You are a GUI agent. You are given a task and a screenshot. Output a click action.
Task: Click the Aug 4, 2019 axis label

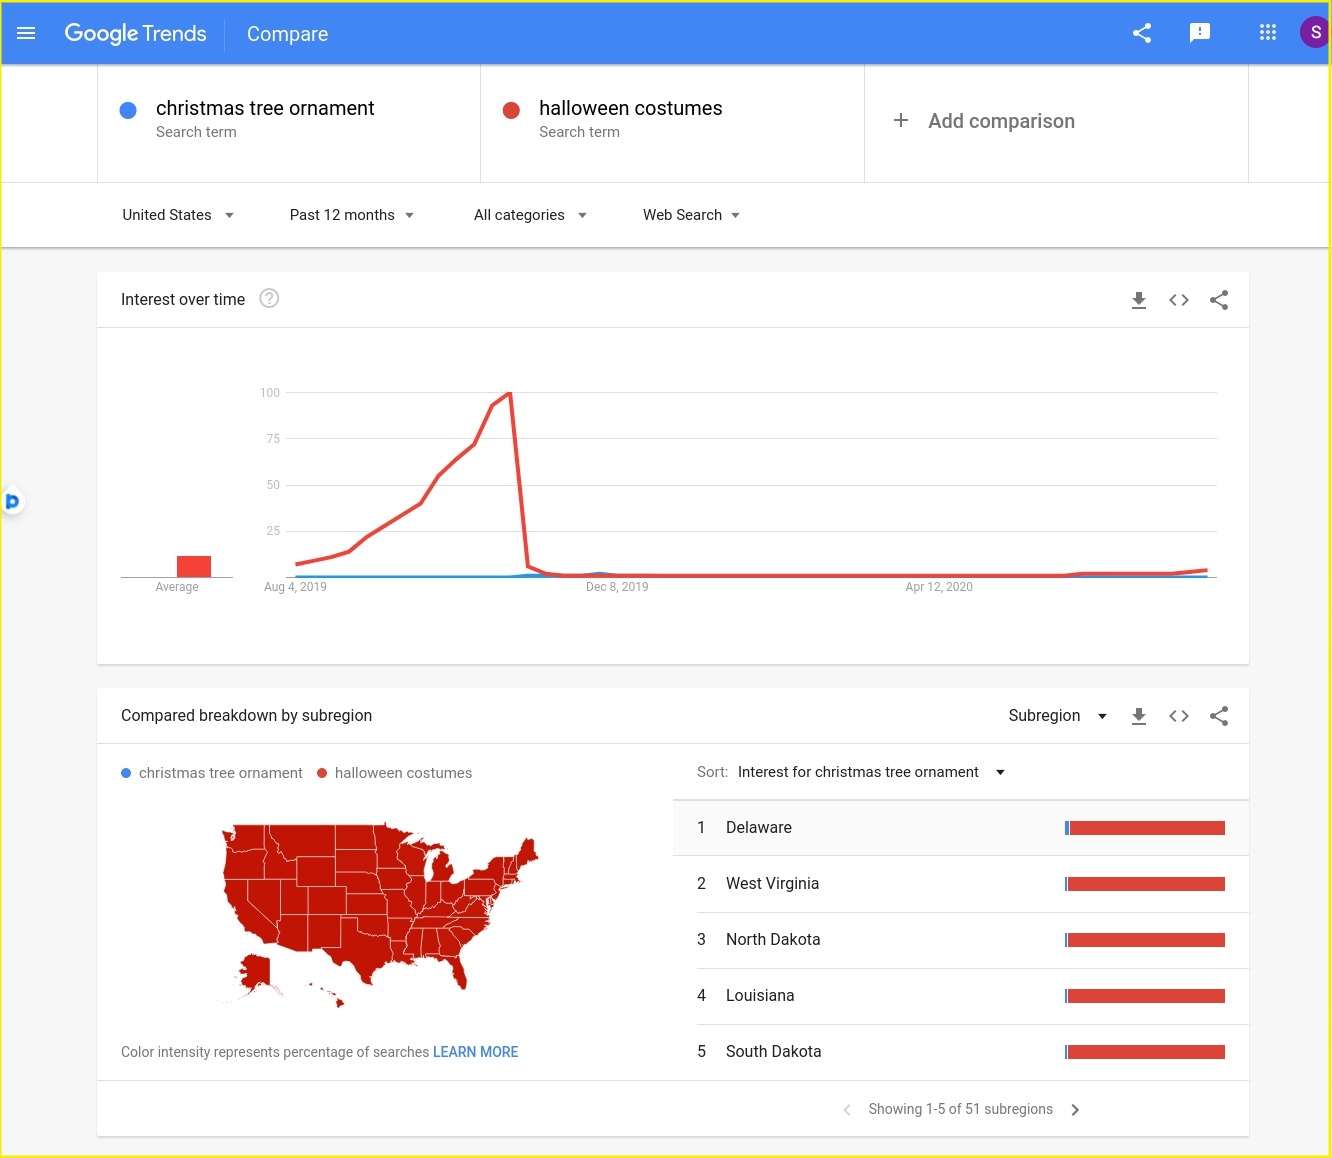tap(295, 587)
